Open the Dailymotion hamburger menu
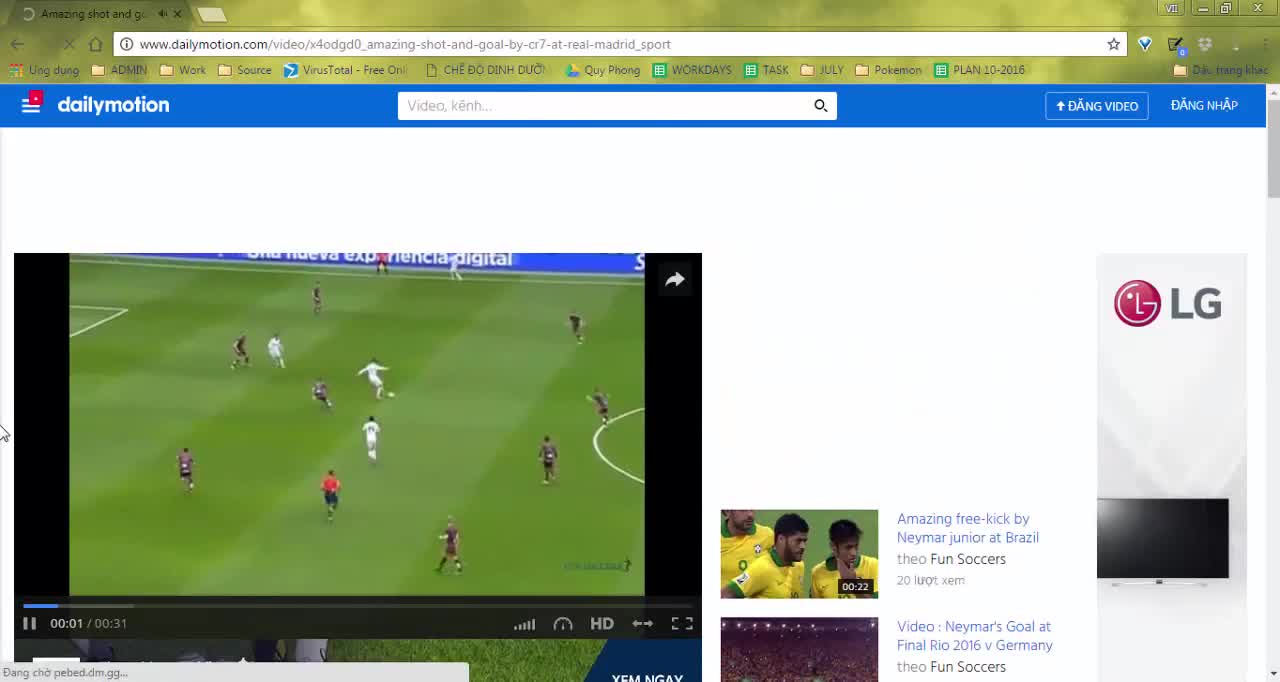This screenshot has width=1280, height=682. click(x=32, y=102)
